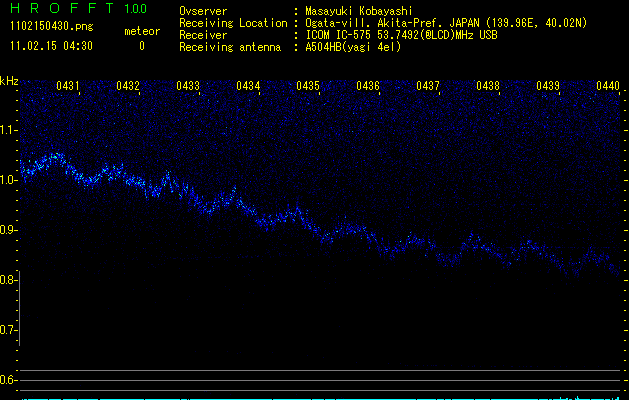Click the 0440 time marker
The image size is (629, 400).
608,86
